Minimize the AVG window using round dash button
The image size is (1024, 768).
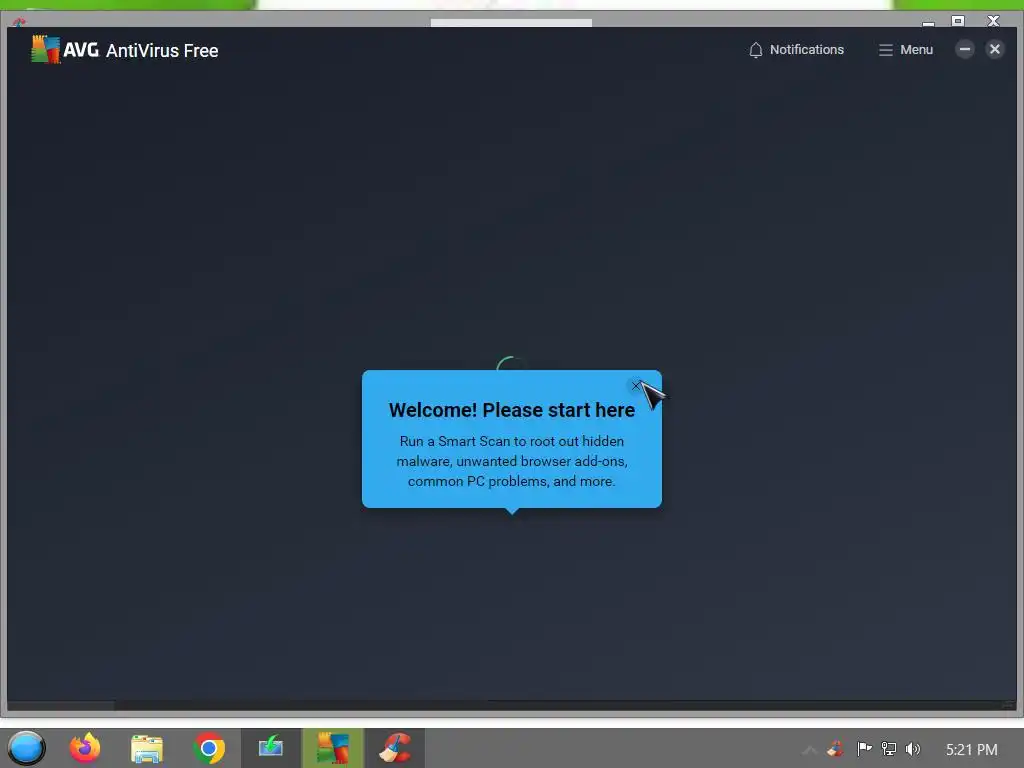pos(965,49)
